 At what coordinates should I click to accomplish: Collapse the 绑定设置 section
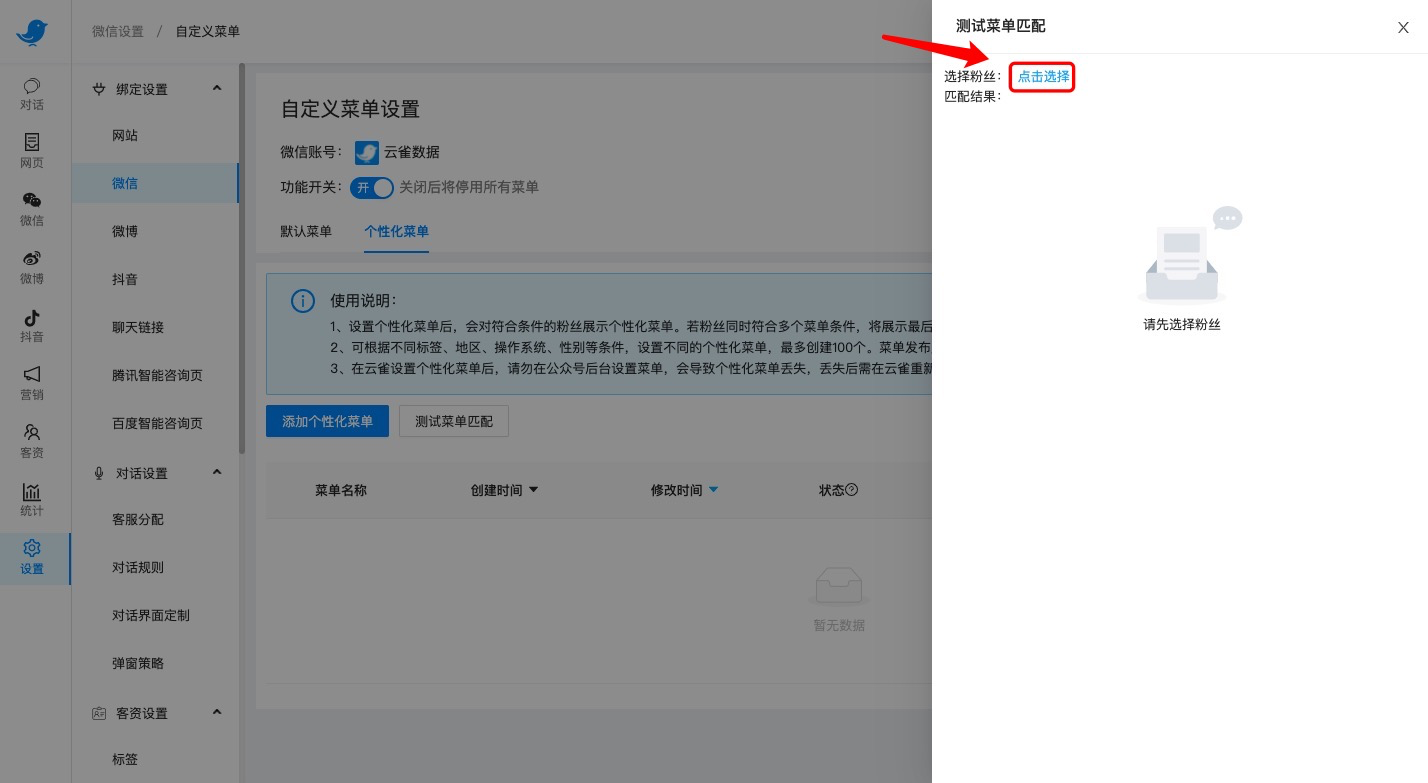tap(217, 88)
